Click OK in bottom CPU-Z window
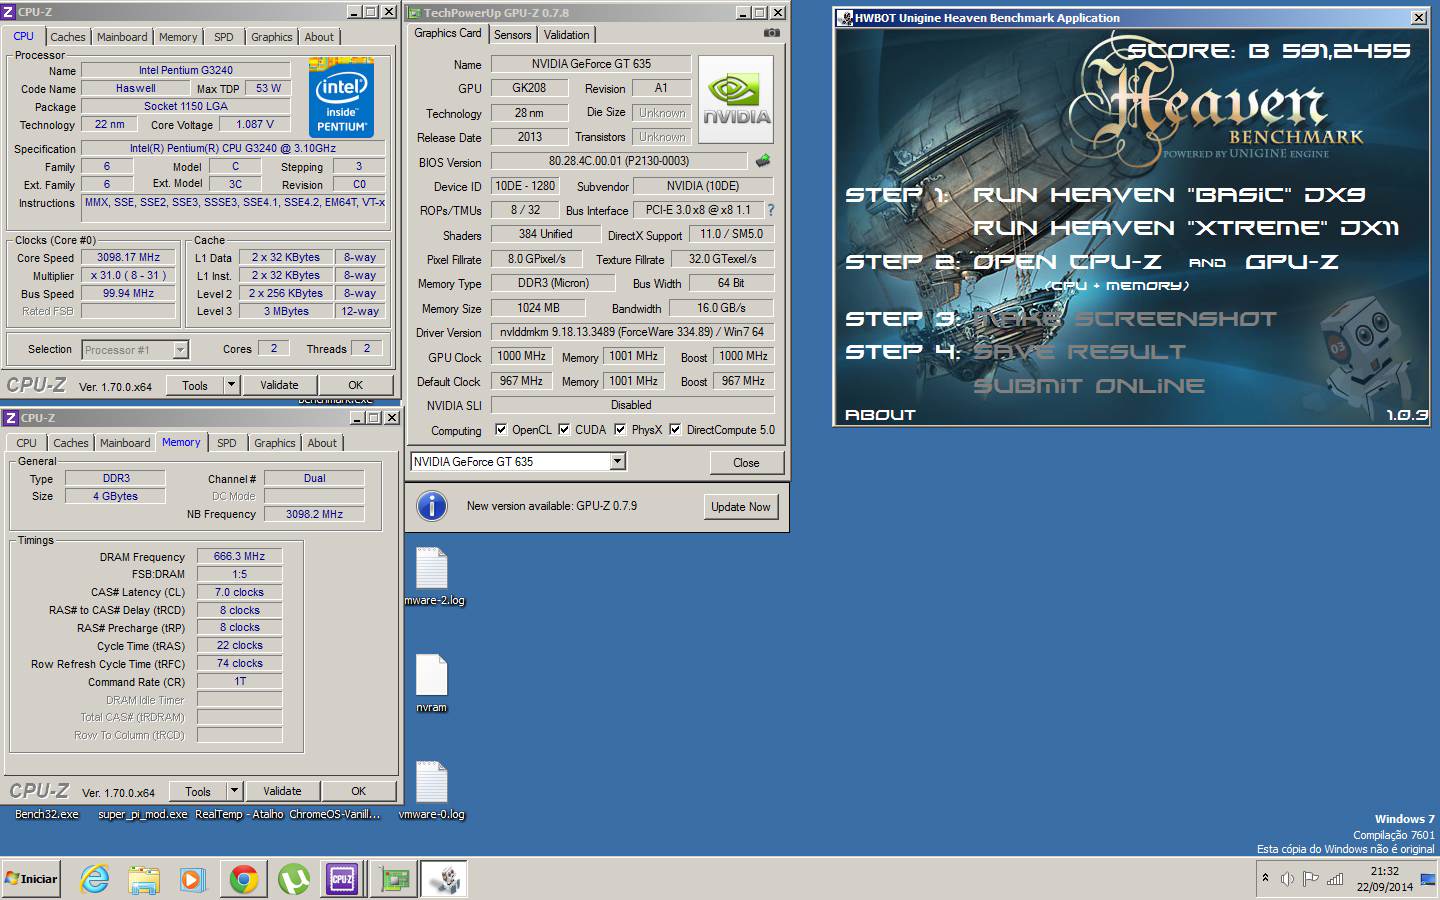 358,791
